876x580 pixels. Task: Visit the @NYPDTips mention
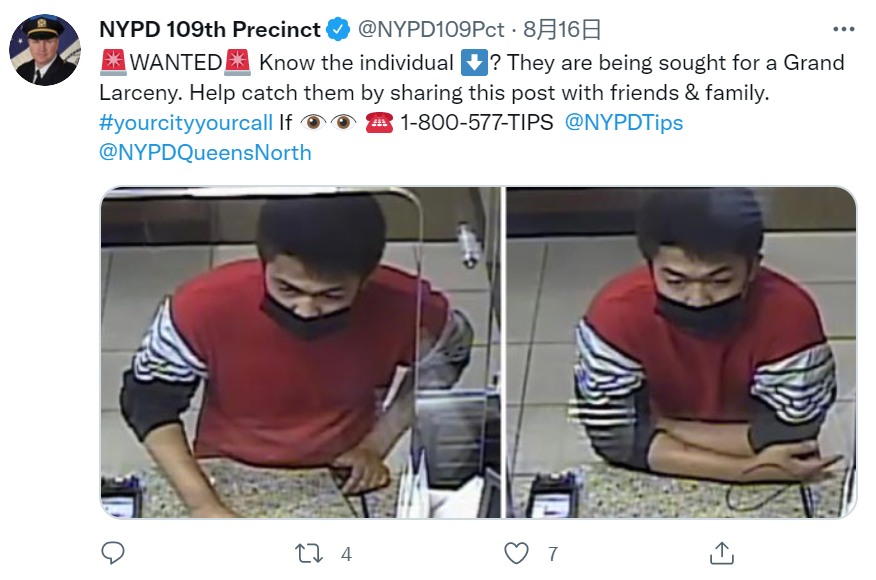(624, 122)
